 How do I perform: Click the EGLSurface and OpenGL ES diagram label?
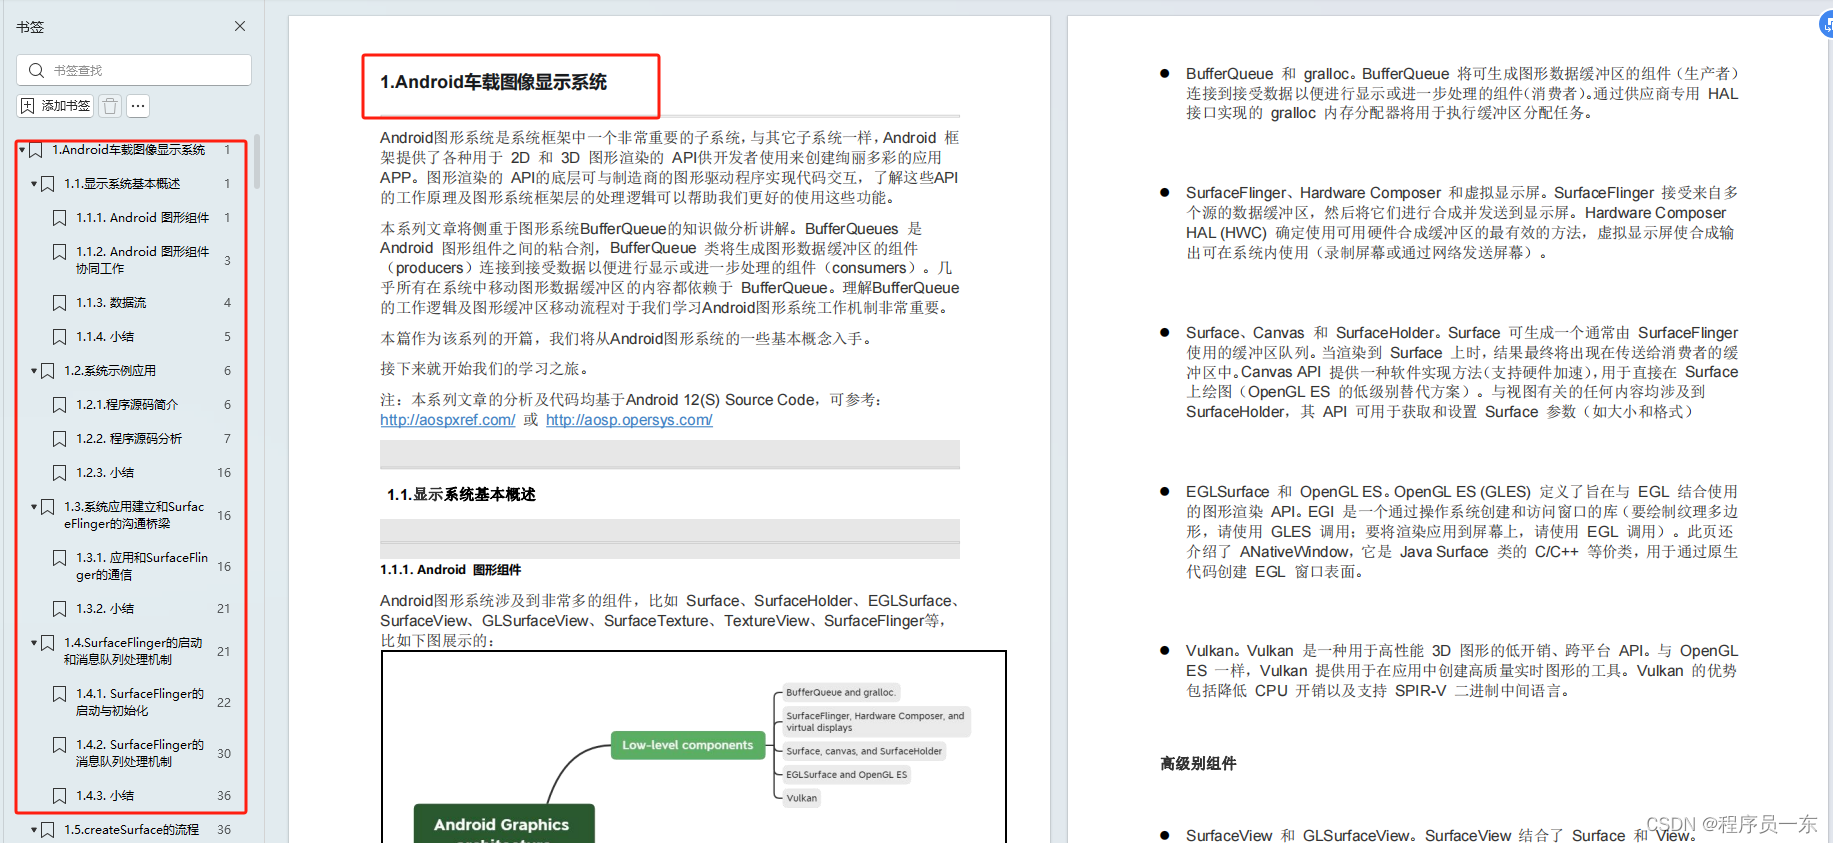pos(847,775)
